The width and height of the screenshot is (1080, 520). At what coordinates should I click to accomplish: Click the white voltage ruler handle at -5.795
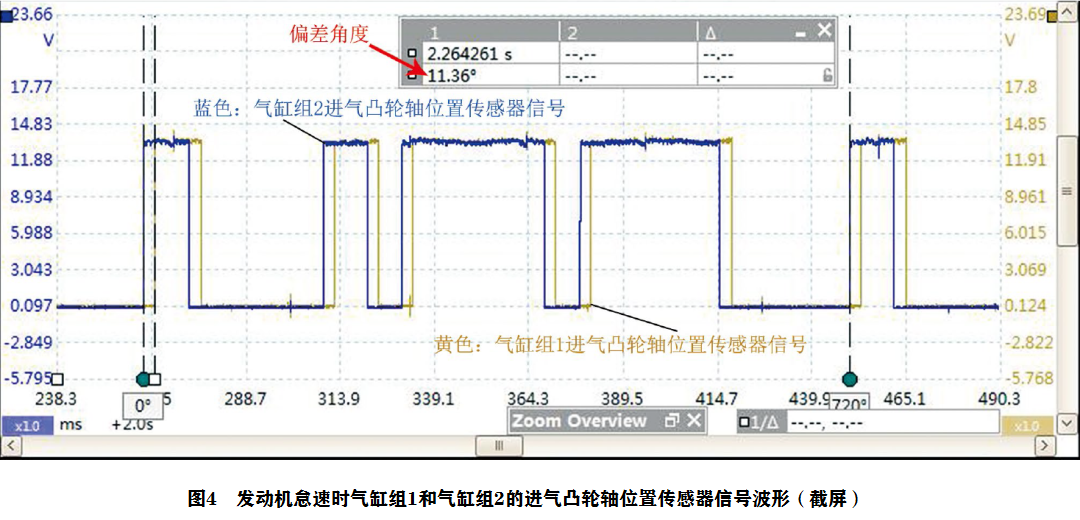pos(57,379)
